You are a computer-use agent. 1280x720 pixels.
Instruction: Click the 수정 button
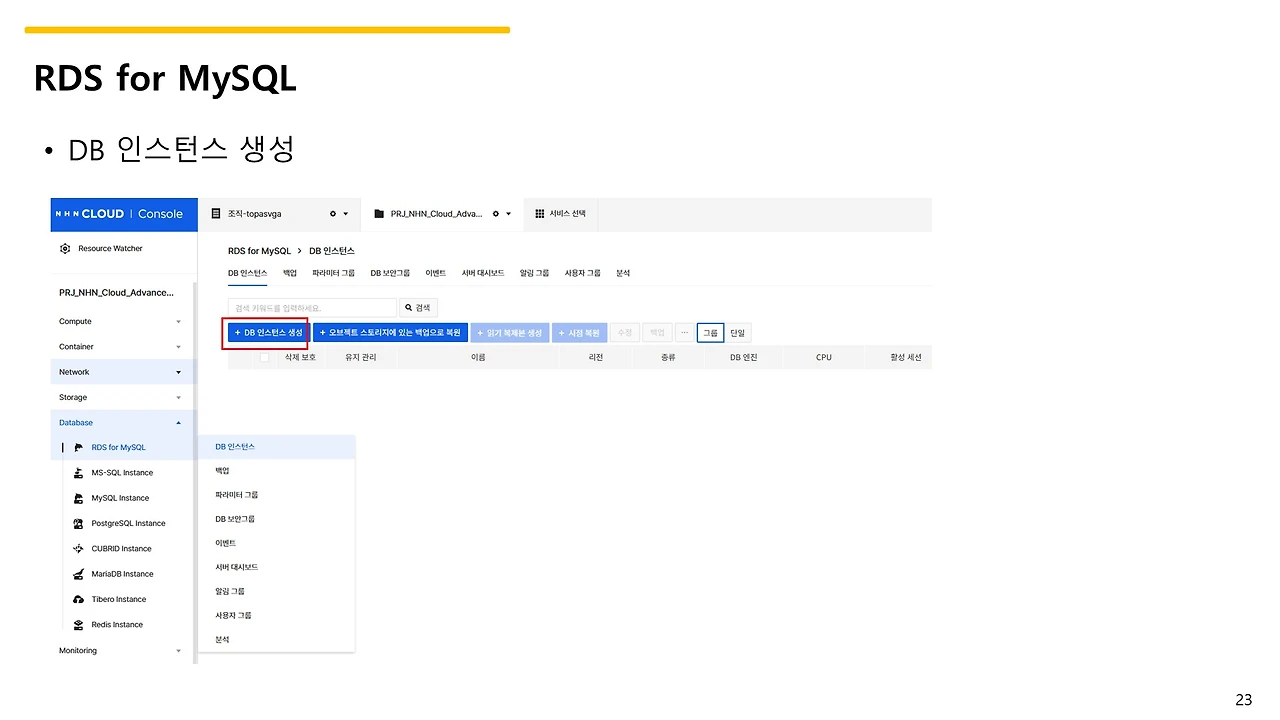[x=624, y=333]
